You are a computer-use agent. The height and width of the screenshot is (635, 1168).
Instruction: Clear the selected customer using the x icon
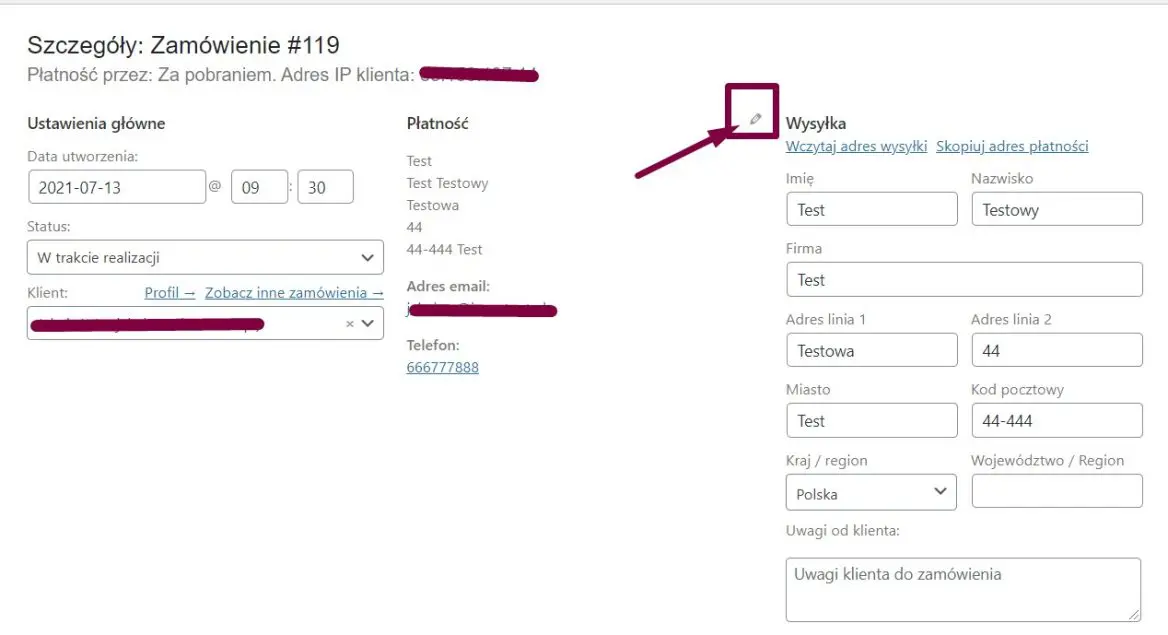pyautogui.click(x=349, y=323)
